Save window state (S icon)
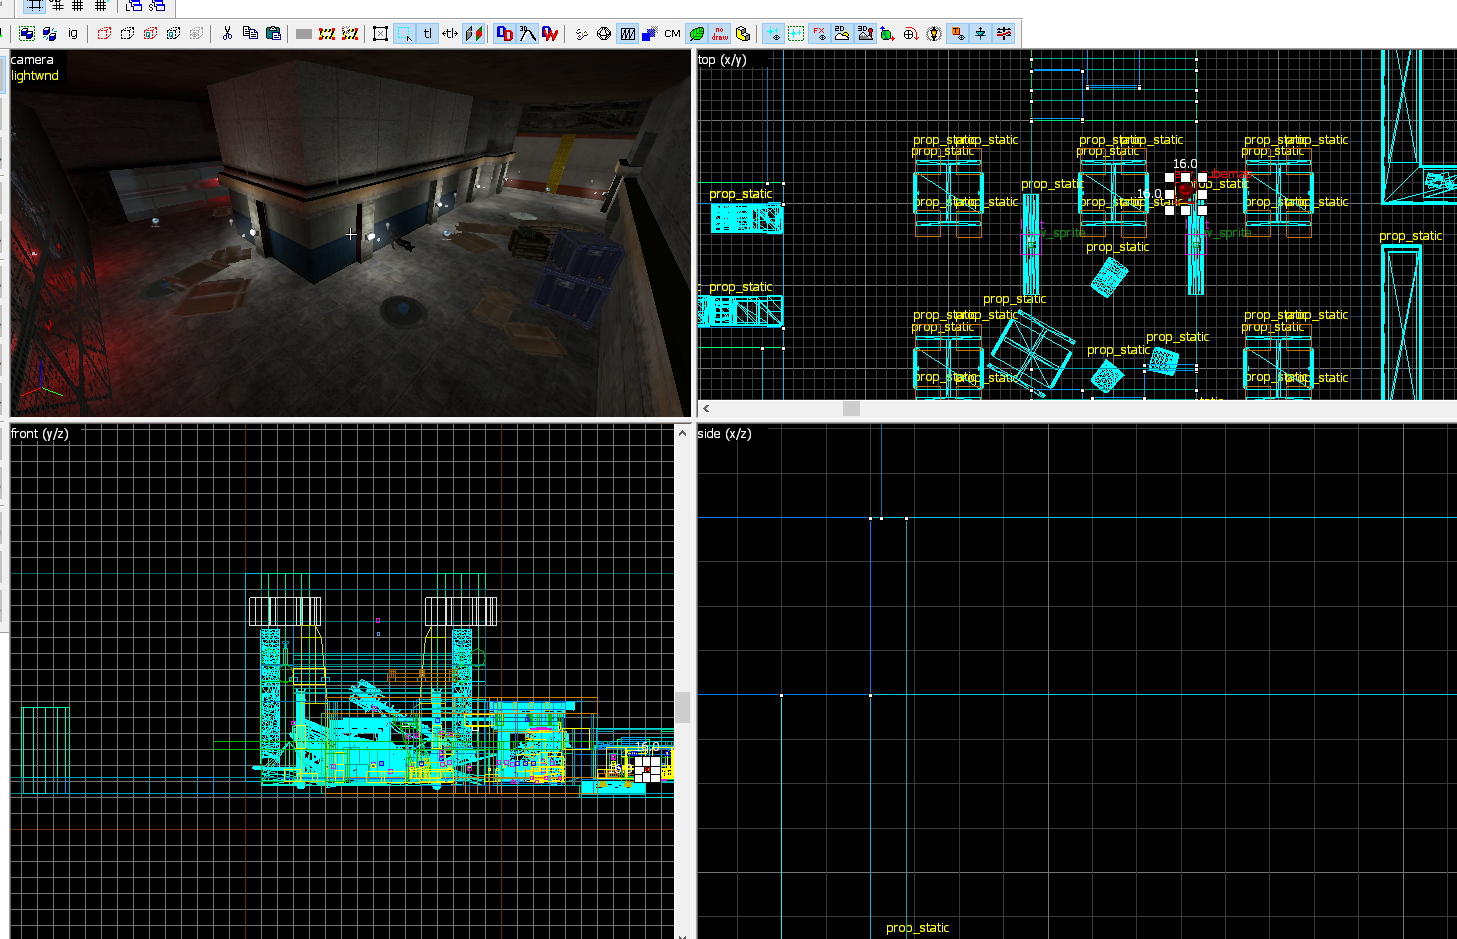The width and height of the screenshot is (1457, 939). click(157, 5)
